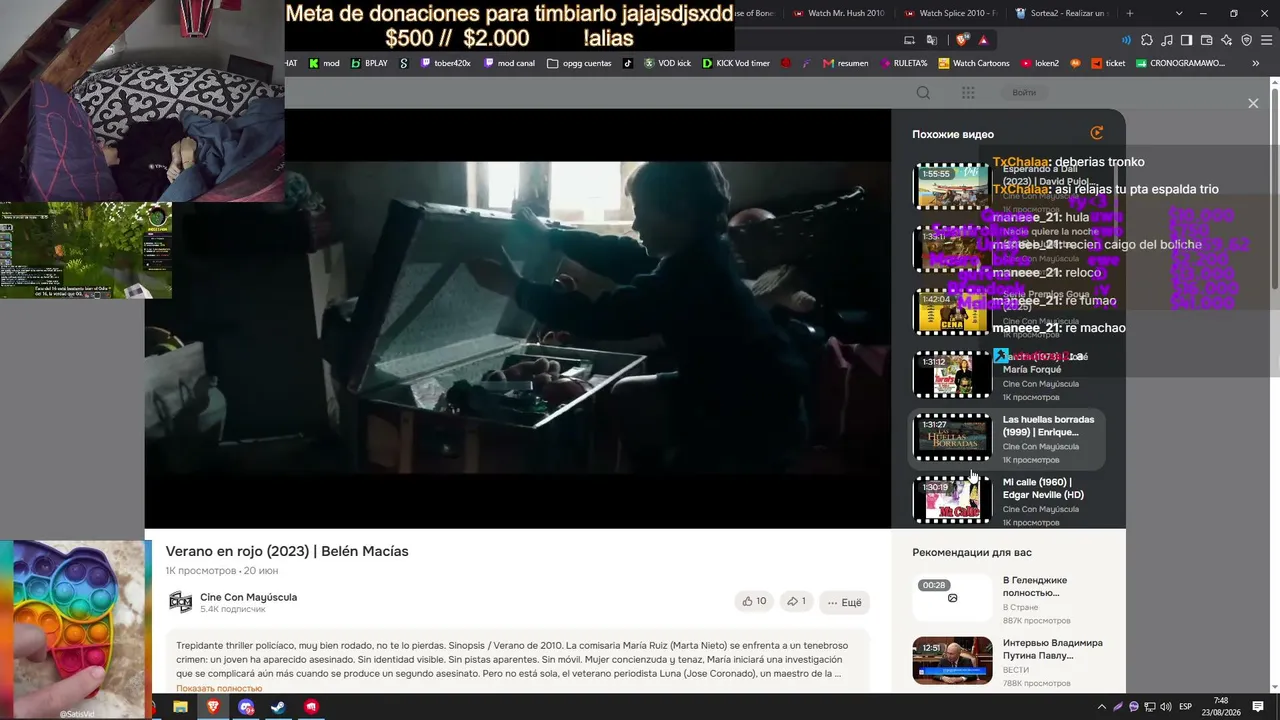
Task: Open the volume control in system tray
Action: point(1164,707)
